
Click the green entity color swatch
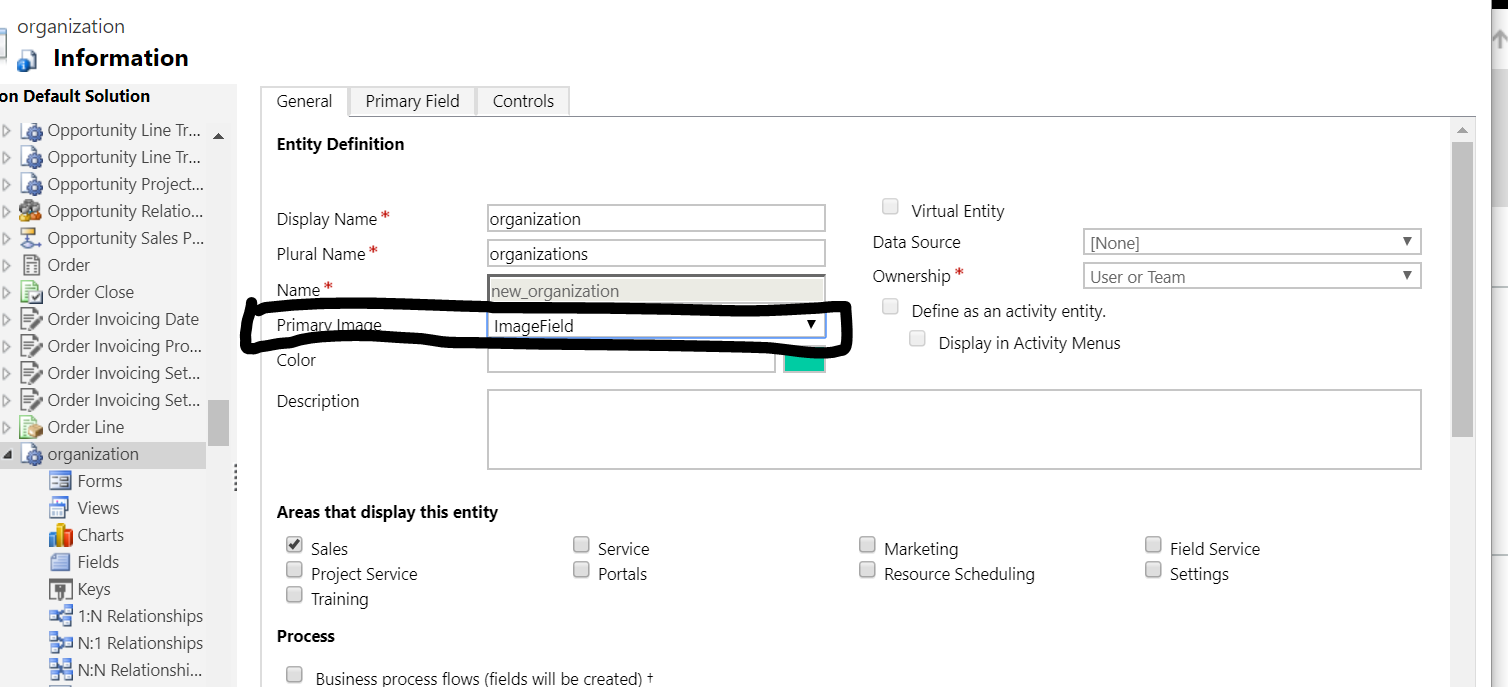(804, 362)
